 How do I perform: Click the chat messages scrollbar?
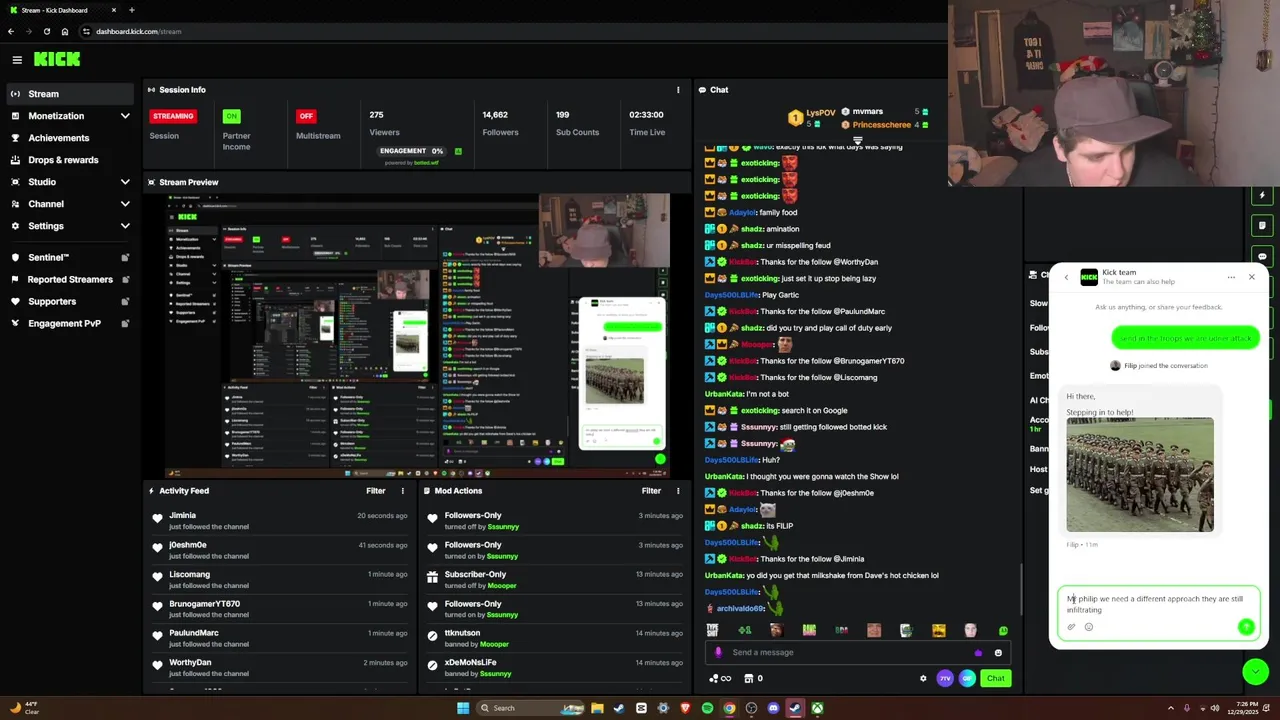[x=1020, y=588]
